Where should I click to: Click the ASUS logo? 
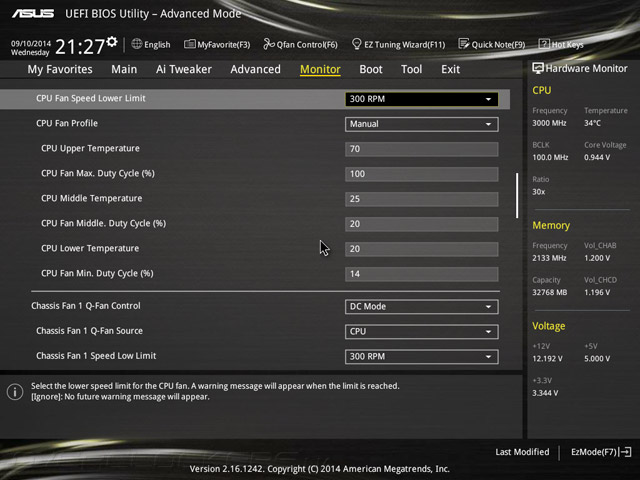click(33, 13)
